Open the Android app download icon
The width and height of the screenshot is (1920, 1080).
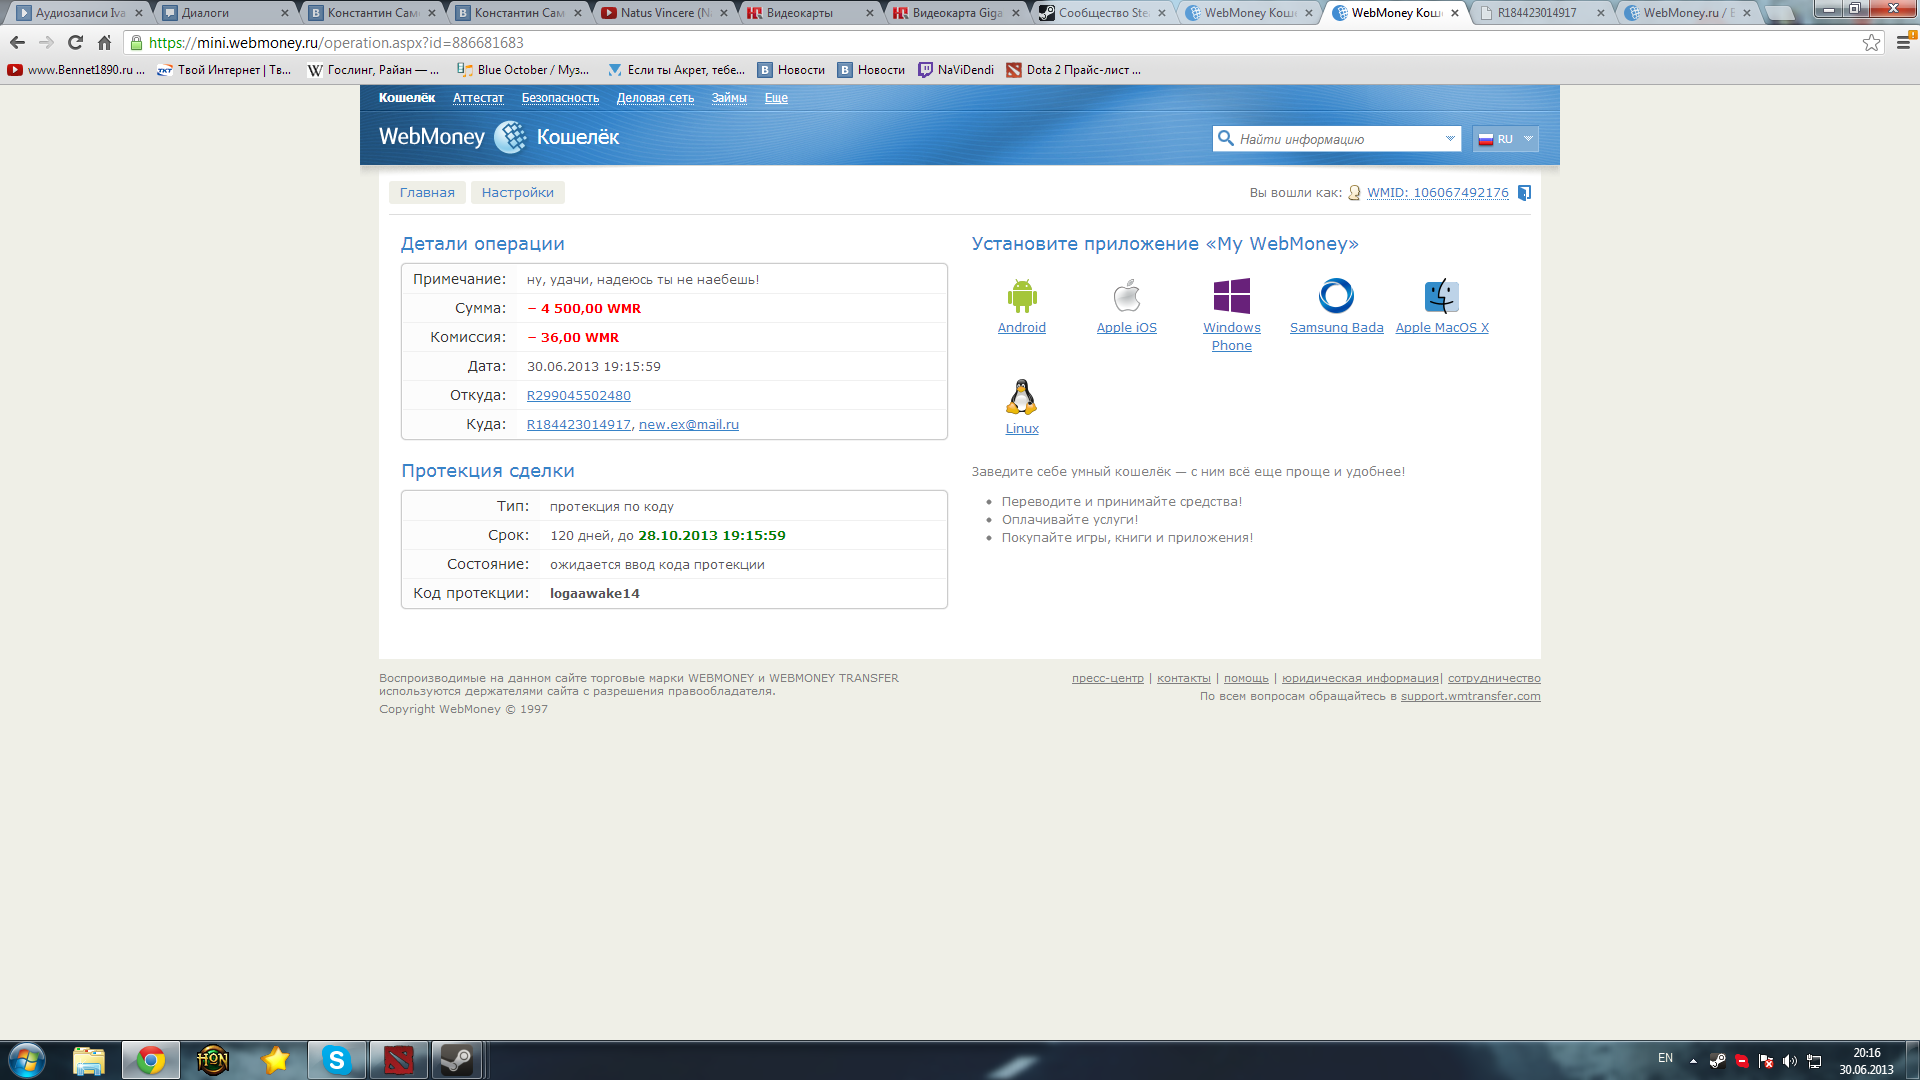point(1021,296)
